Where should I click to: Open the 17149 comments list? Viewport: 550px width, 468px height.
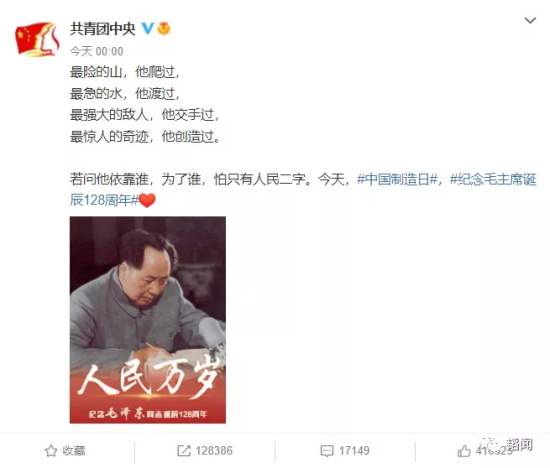pyautogui.click(x=354, y=451)
